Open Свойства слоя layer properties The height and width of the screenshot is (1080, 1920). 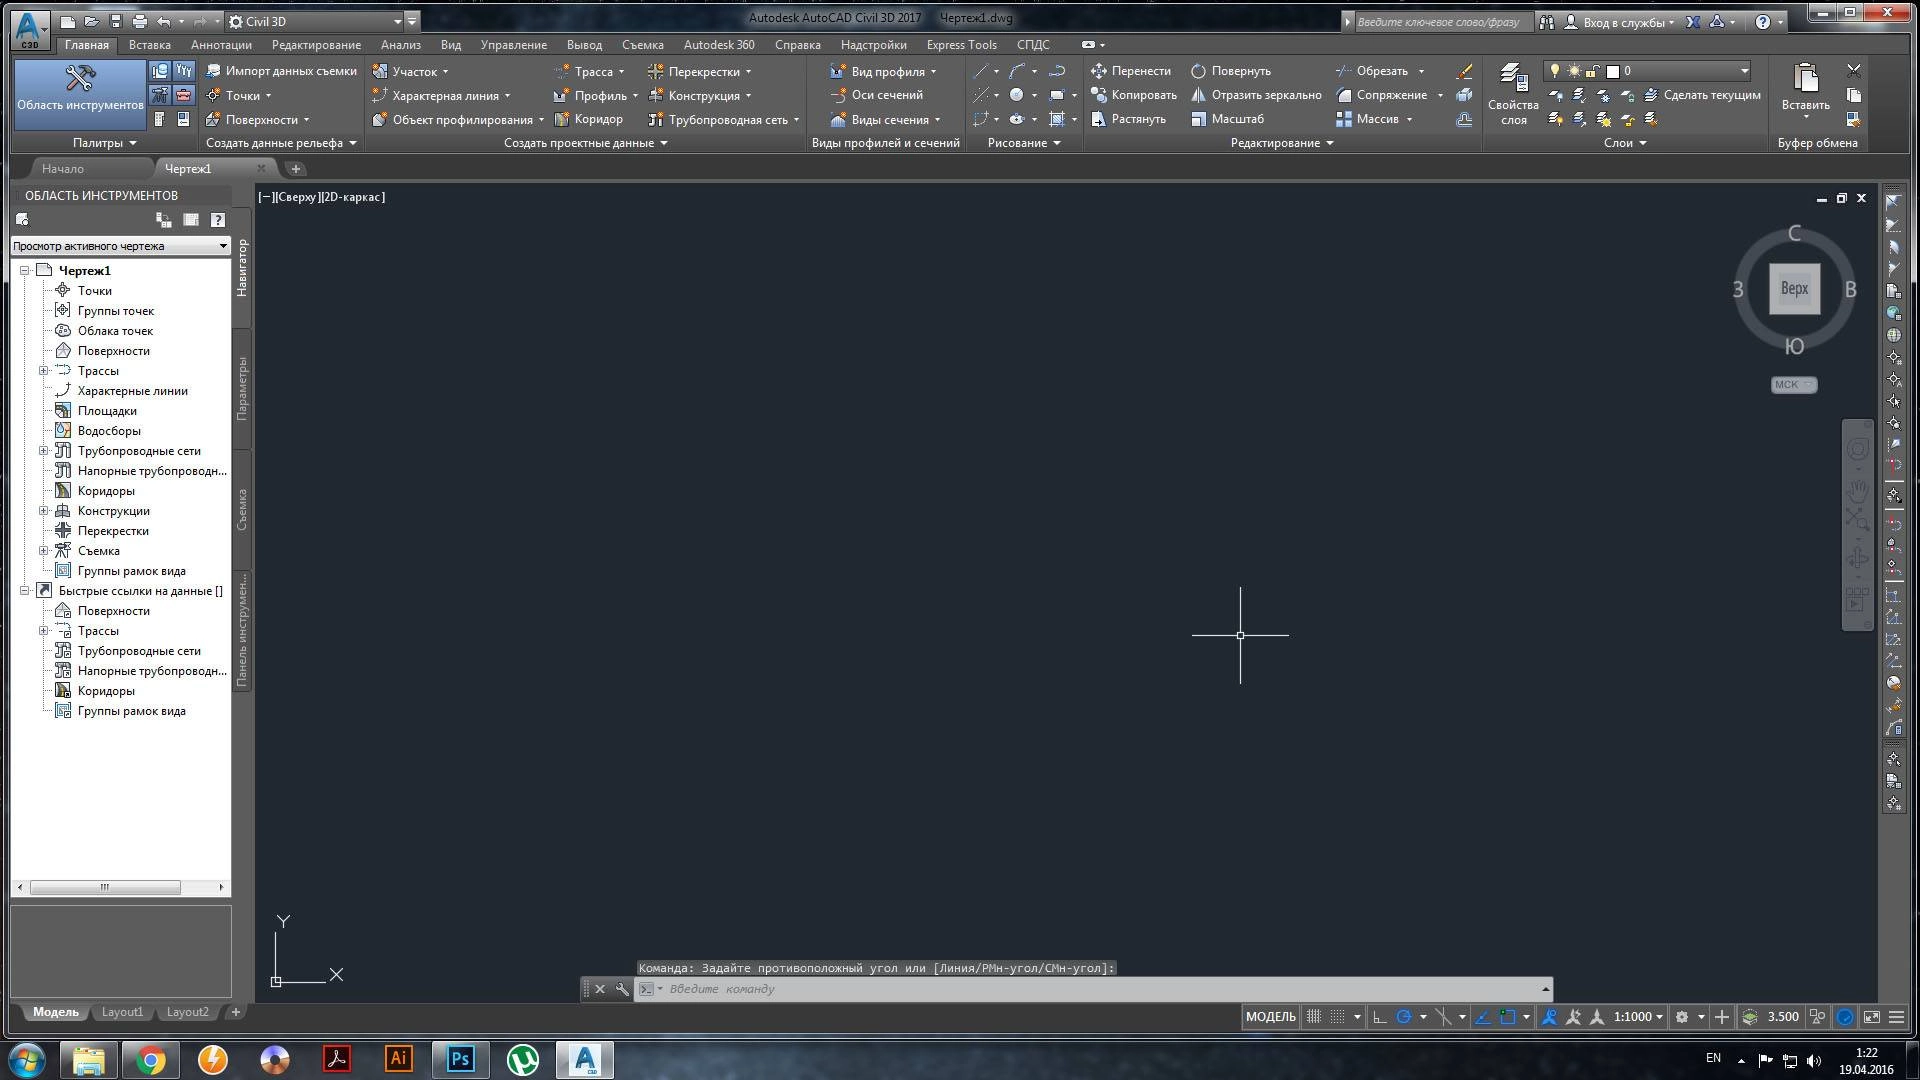coord(1513,95)
